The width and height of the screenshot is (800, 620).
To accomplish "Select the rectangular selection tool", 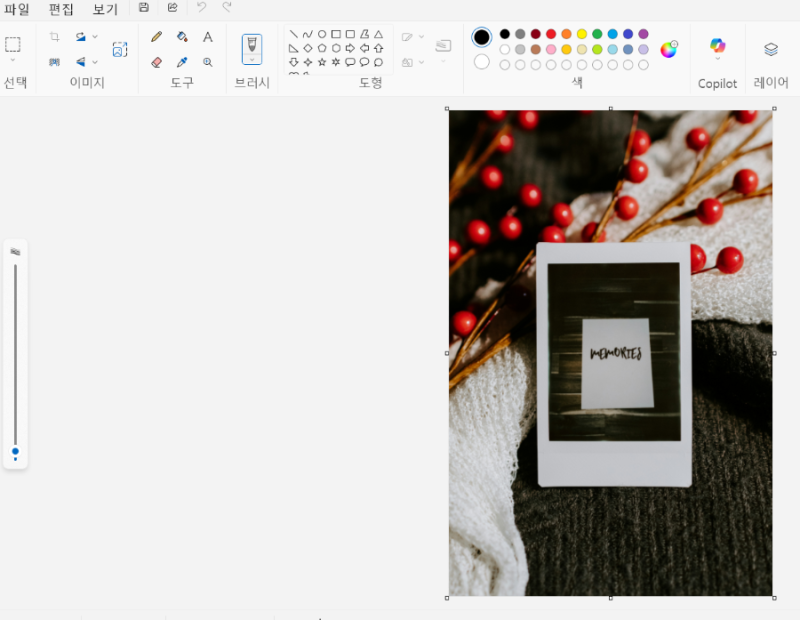I will click(x=13, y=44).
